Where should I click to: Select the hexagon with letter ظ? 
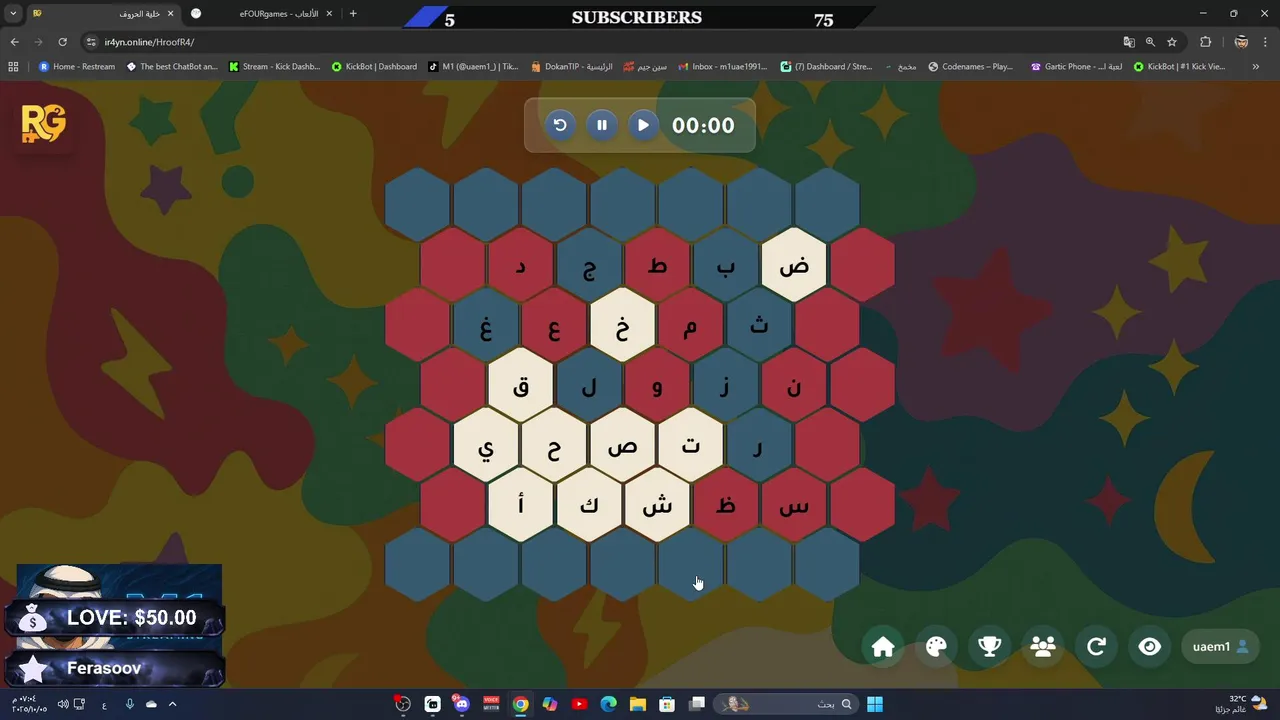pos(726,506)
